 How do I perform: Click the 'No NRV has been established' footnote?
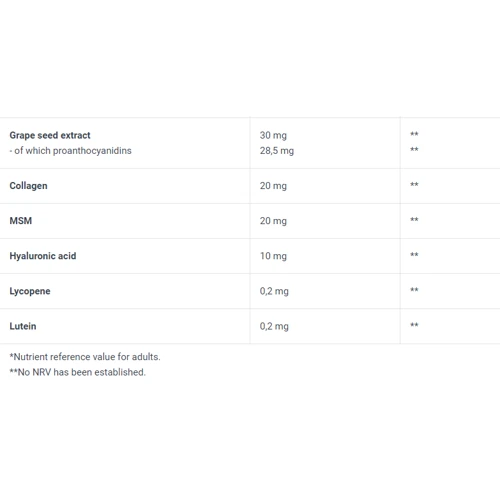coord(78,372)
